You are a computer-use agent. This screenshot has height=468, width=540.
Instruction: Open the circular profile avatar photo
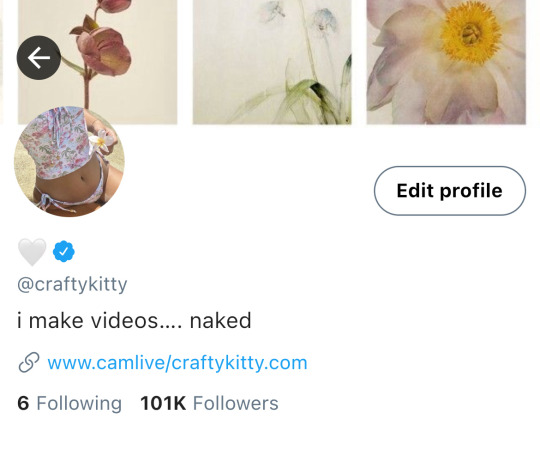pos(69,162)
